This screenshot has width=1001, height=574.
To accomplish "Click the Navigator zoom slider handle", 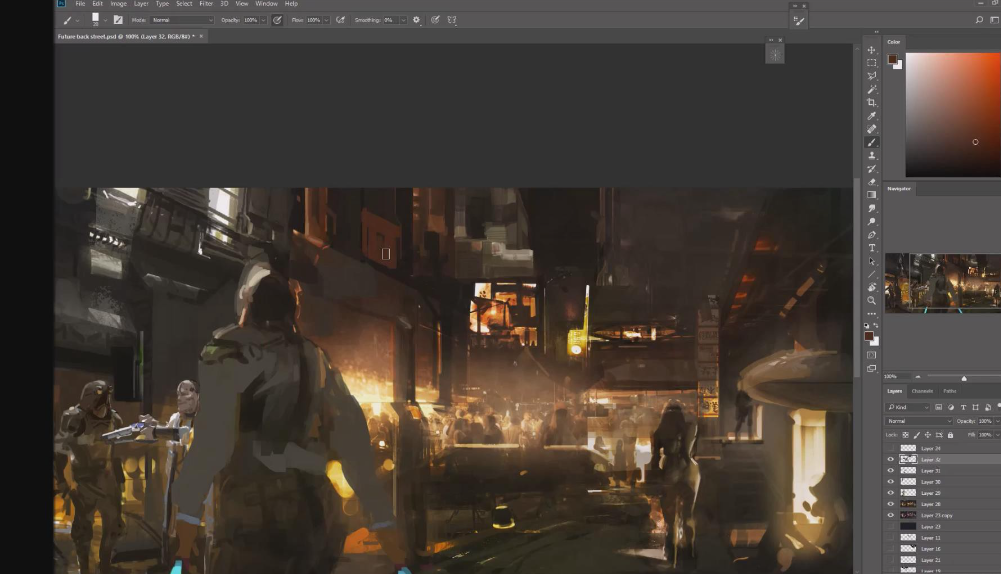I will (964, 378).
